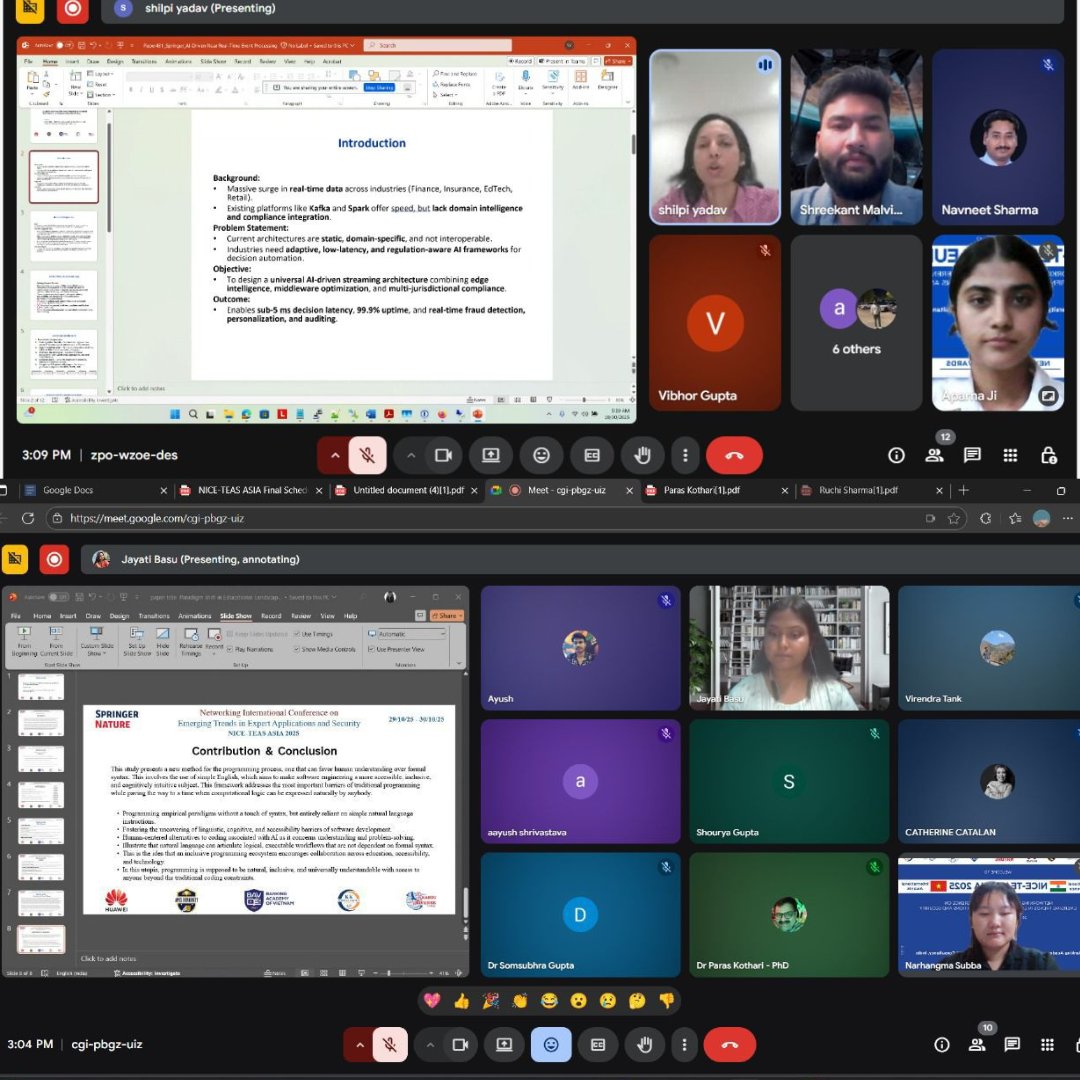The height and width of the screenshot is (1080, 1080).
Task: Adjust zoom slider in Jayati's PowerPoint status bar
Action: pos(403,973)
